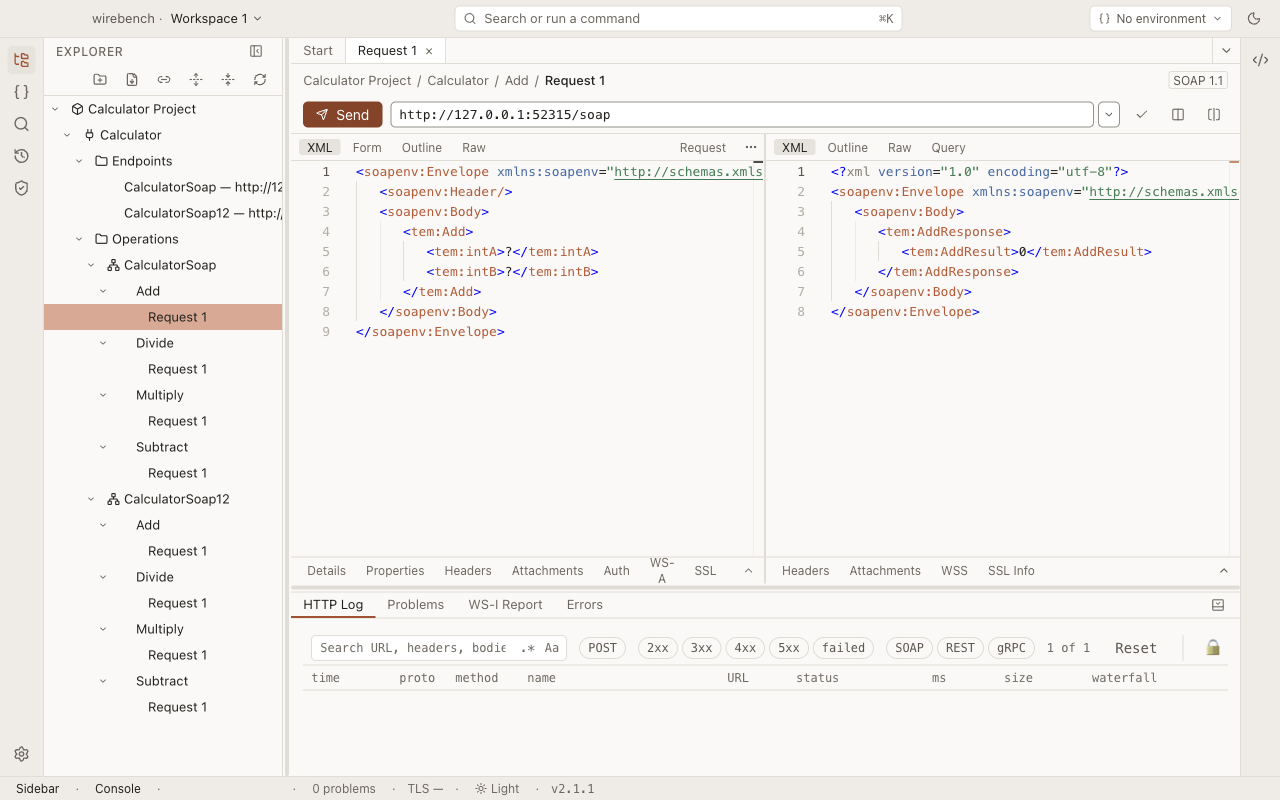The height and width of the screenshot is (800, 1280).
Task: Click the Calculator Project cube icon
Action: (x=77, y=109)
